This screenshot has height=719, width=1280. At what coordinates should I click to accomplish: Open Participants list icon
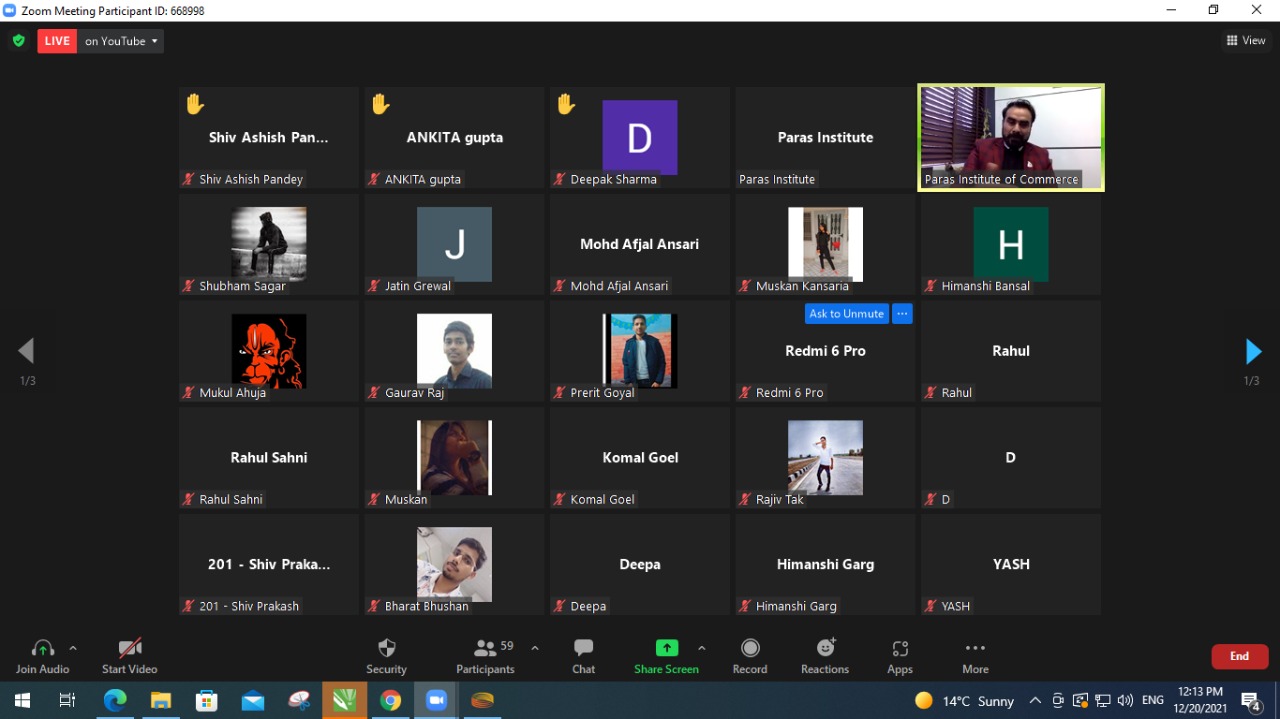485,648
